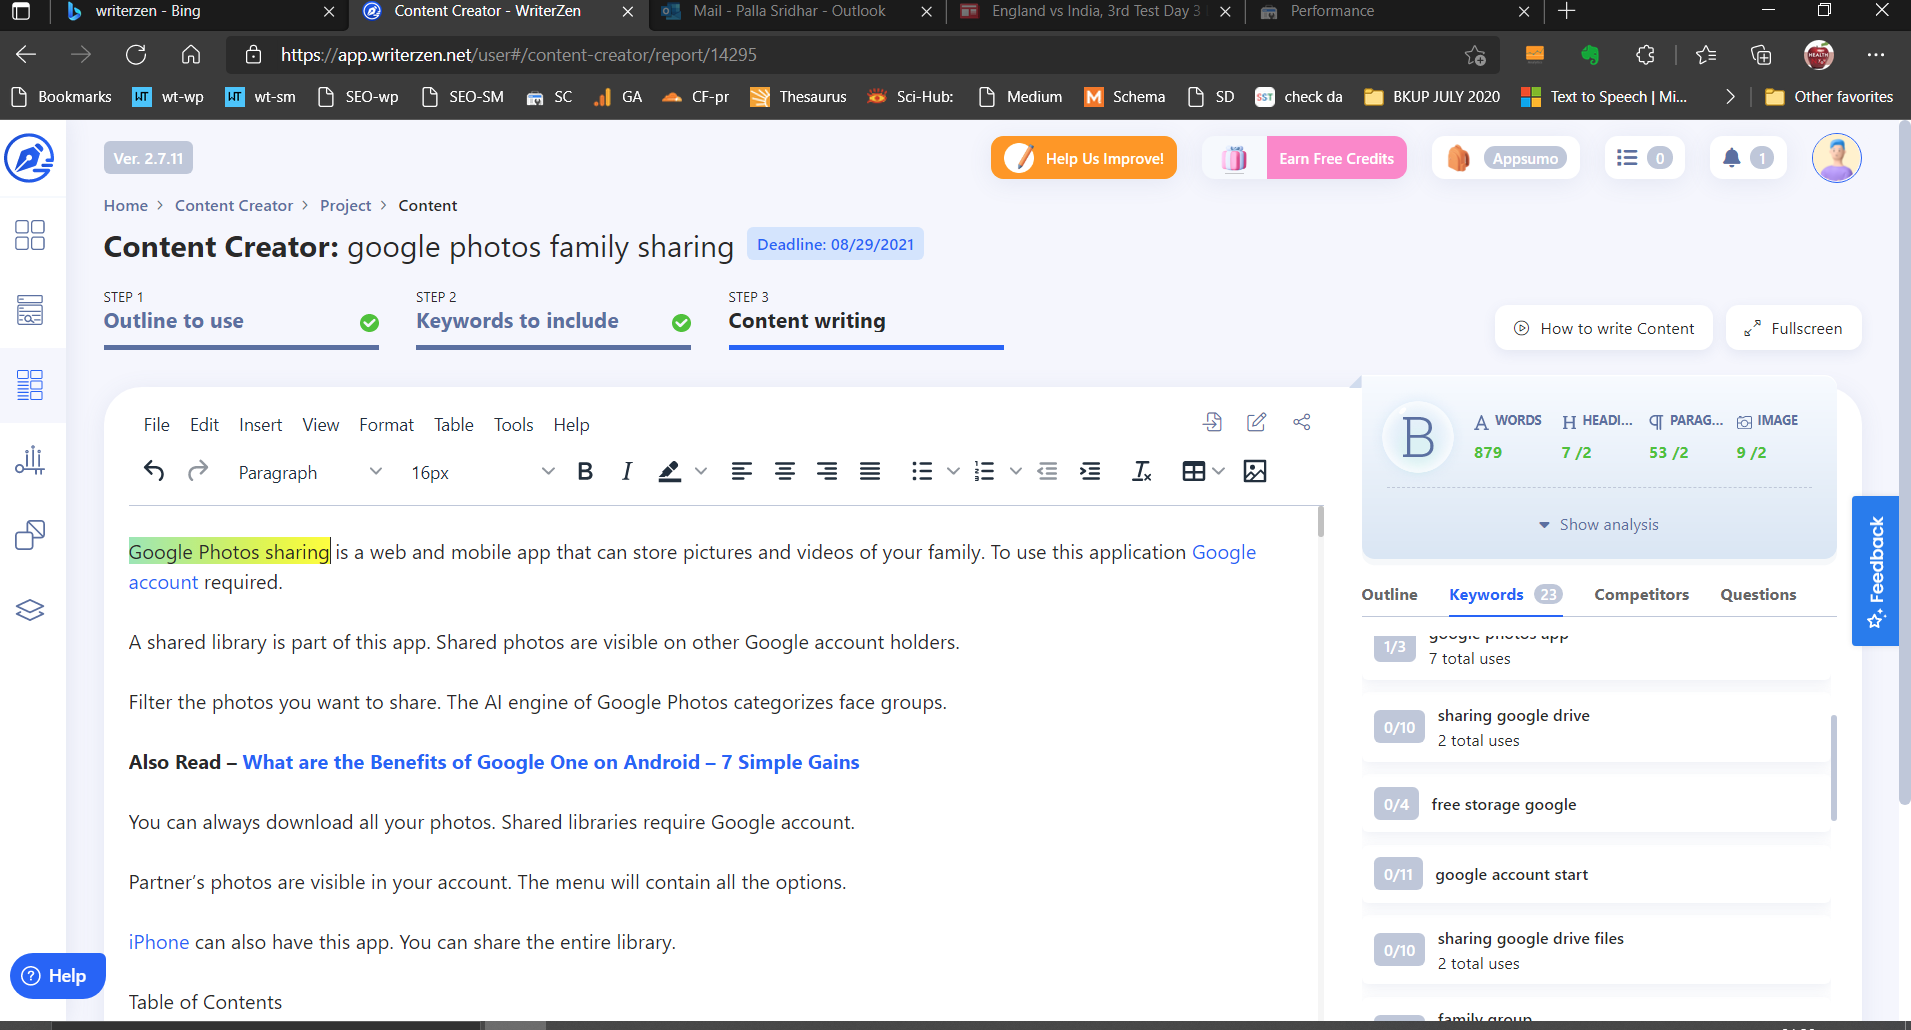
Task: Expand Show analysis
Action: click(x=1598, y=525)
